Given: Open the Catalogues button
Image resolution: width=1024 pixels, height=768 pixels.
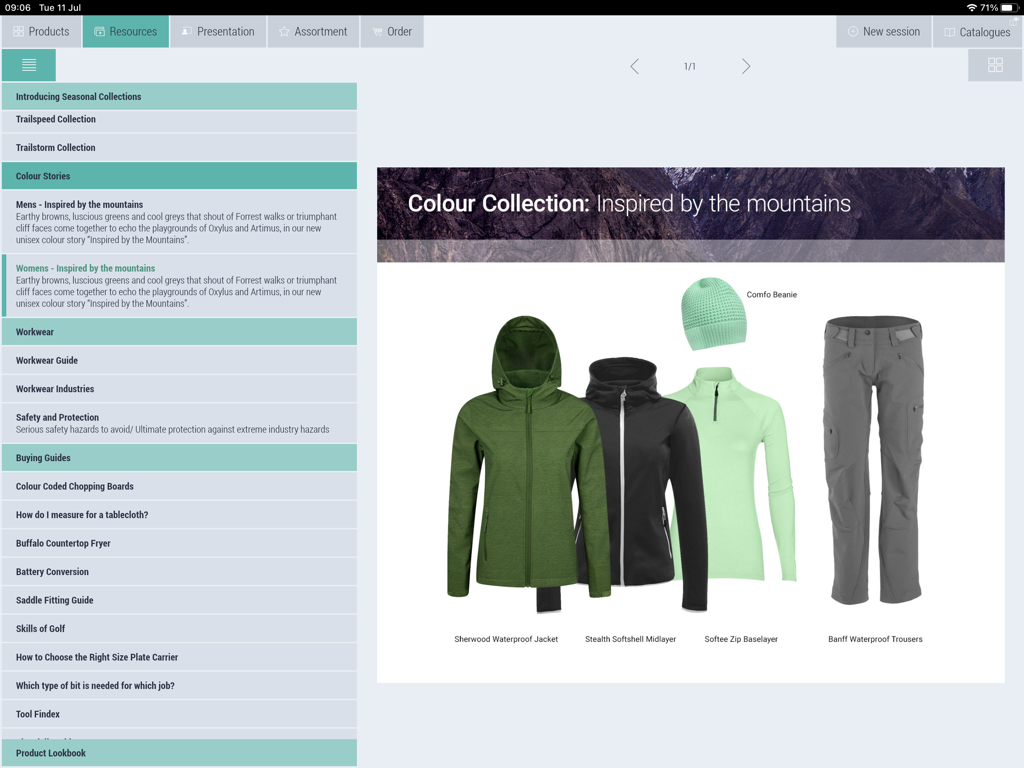Looking at the screenshot, I should [977, 32].
